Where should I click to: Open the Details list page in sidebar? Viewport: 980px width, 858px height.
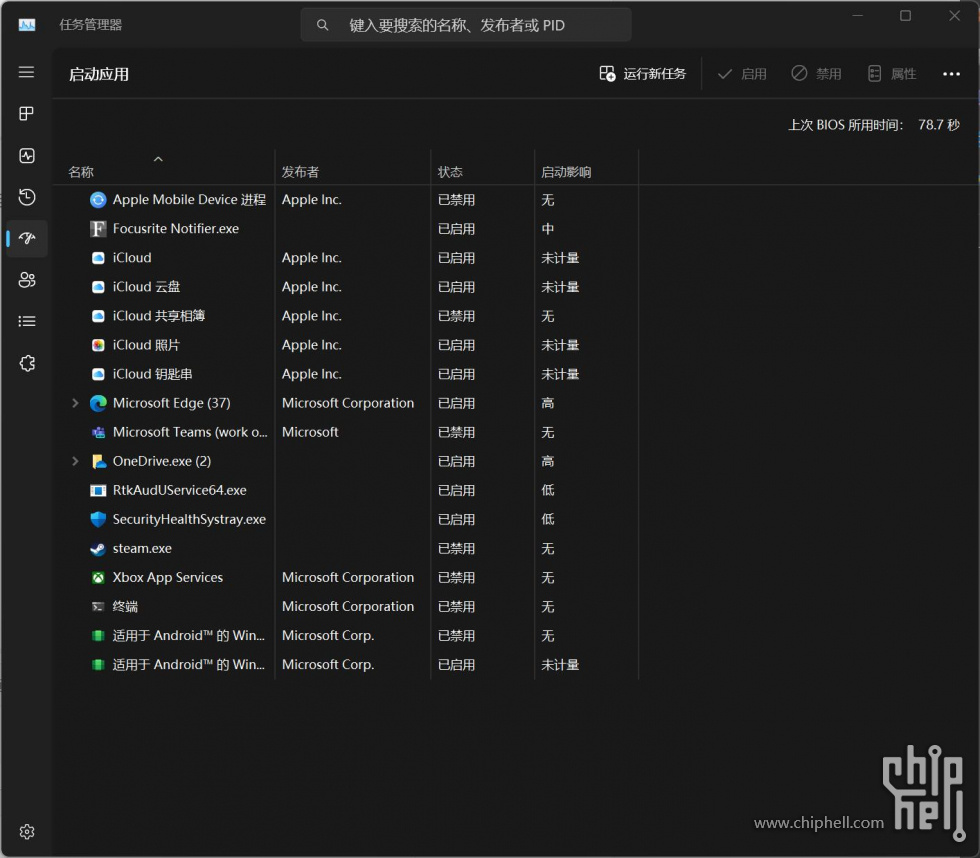[26, 321]
